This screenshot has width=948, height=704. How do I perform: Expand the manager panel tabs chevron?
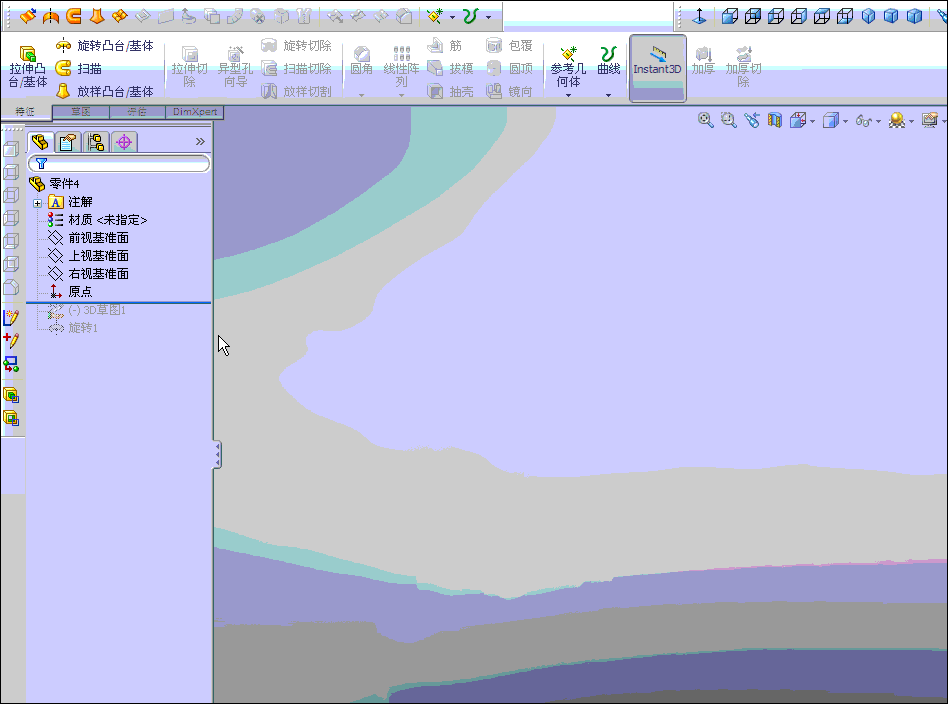200,142
